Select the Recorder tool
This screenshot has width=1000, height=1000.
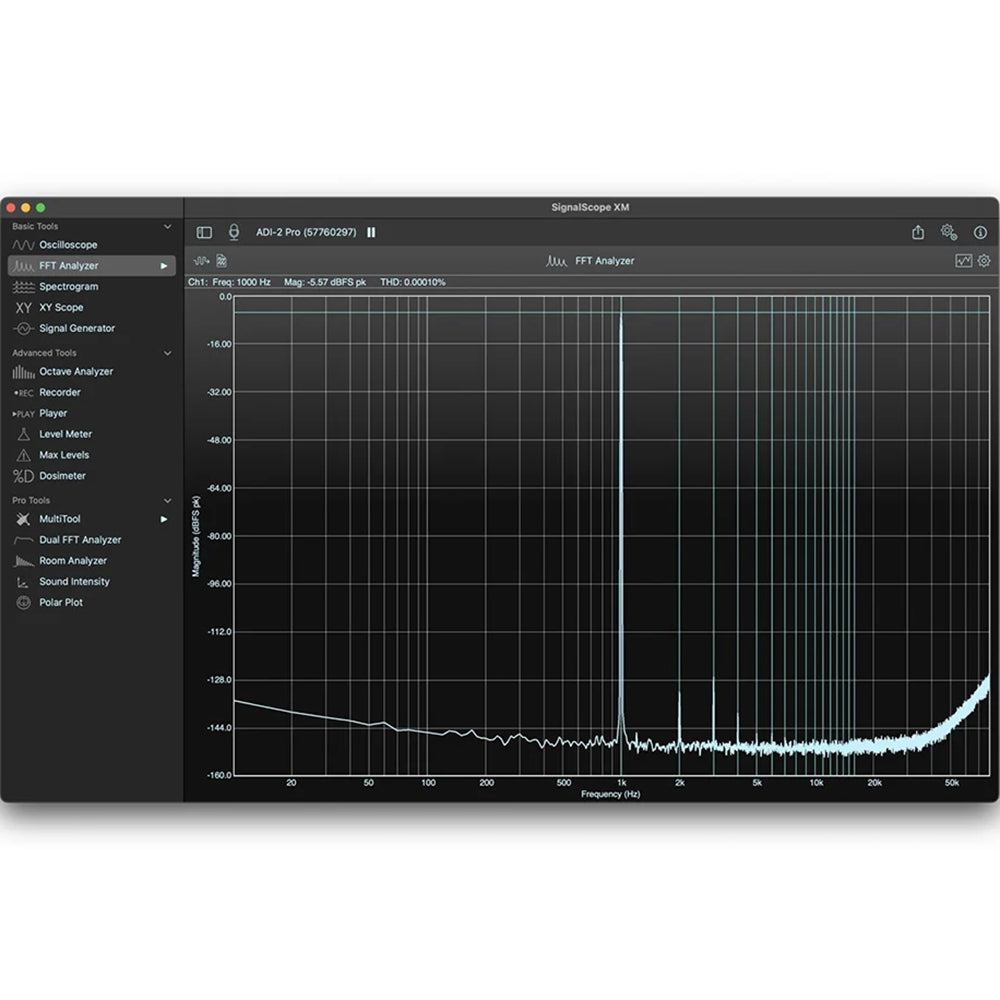point(59,393)
